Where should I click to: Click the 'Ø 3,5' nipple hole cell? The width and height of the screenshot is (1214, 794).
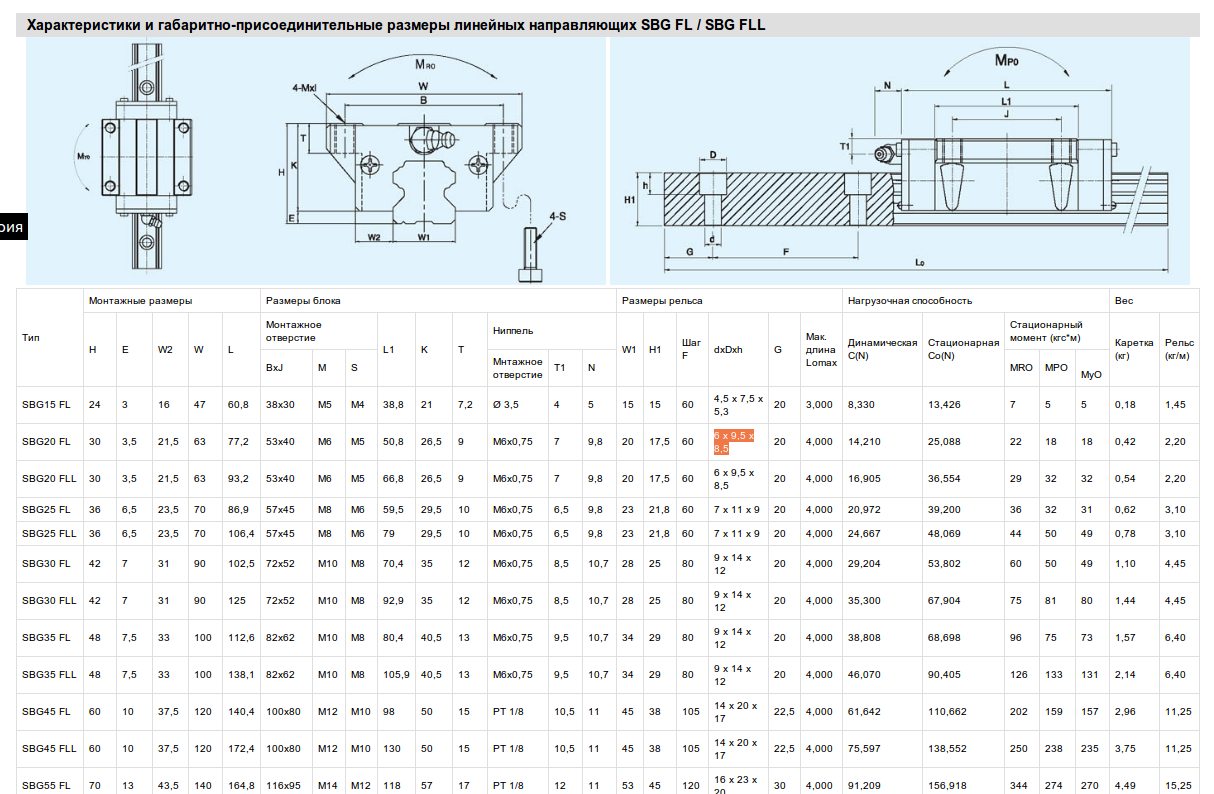(x=507, y=405)
